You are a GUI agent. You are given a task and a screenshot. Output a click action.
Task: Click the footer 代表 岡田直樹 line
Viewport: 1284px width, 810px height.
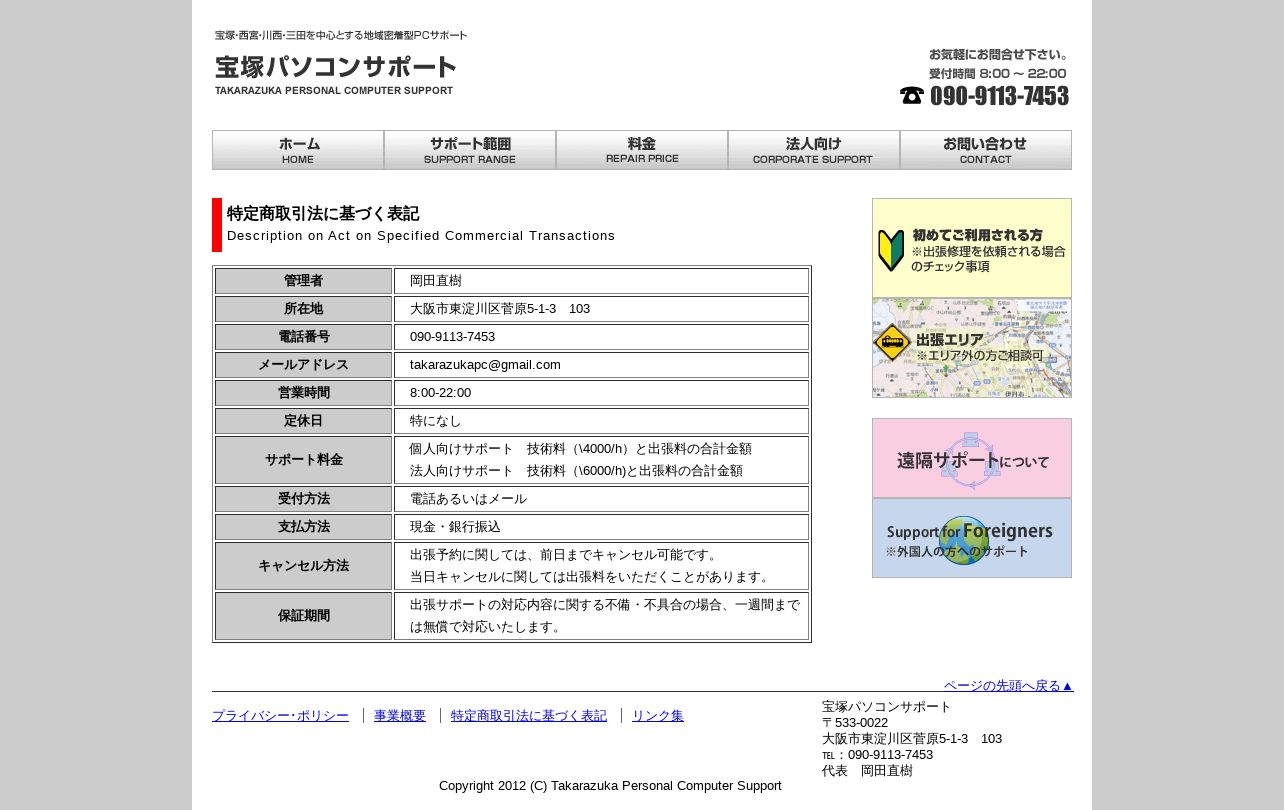point(867,771)
